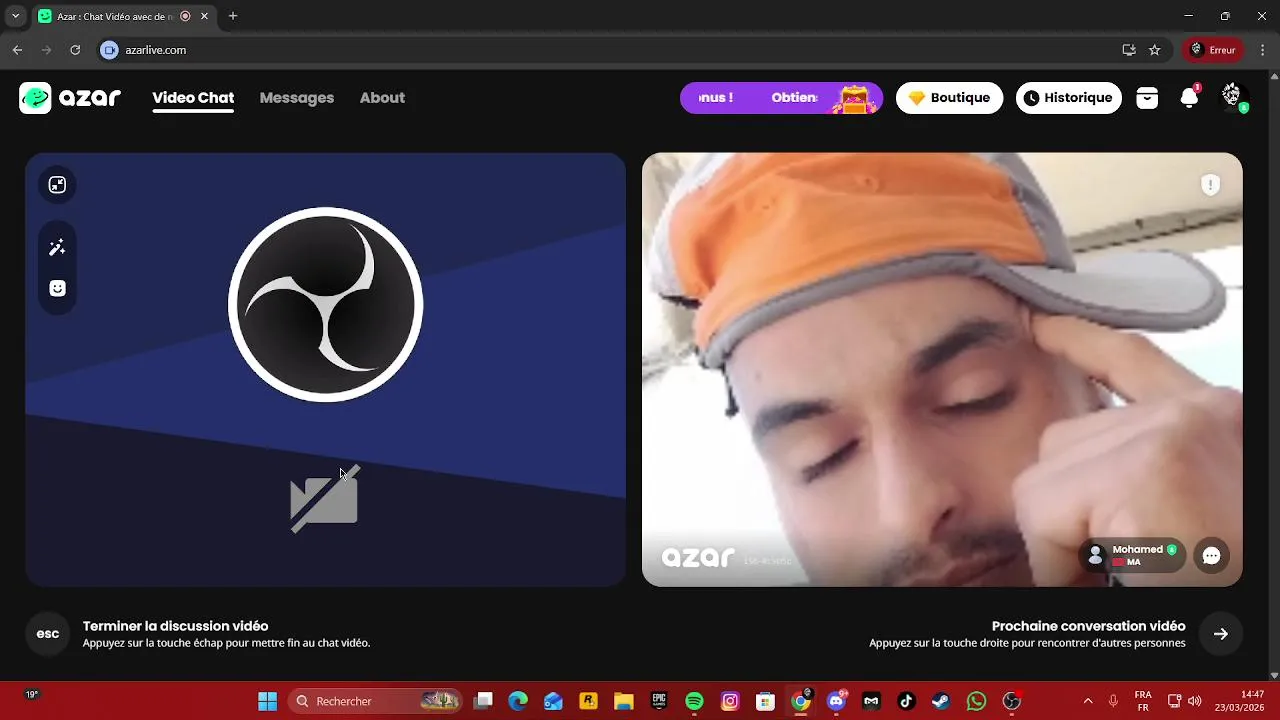Viewport: 1280px width, 720px height.
Task: Report user with shield icon
Action: pyautogui.click(x=1211, y=184)
